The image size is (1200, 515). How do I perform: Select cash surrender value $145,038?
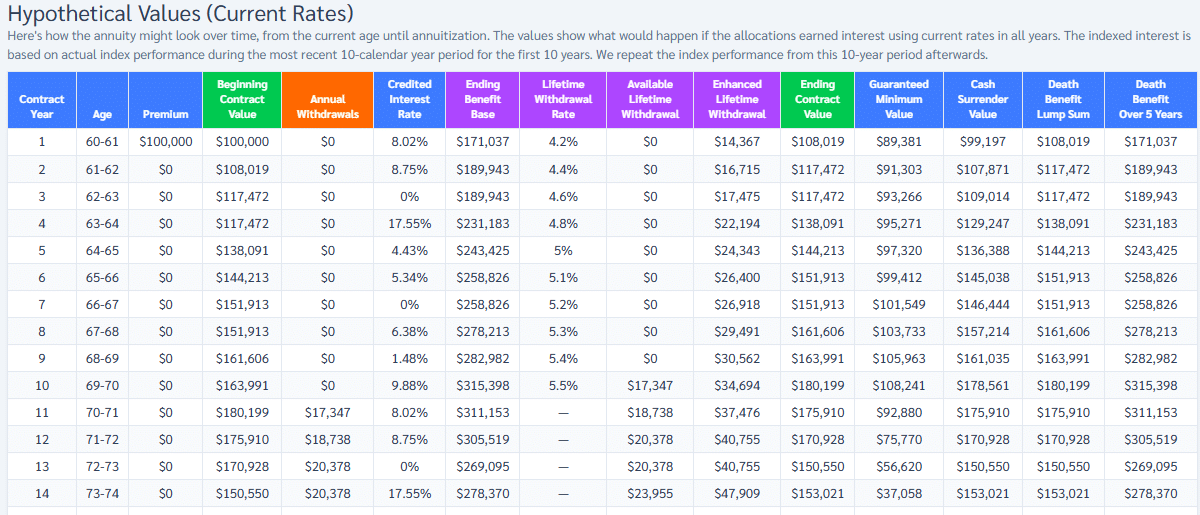983,278
